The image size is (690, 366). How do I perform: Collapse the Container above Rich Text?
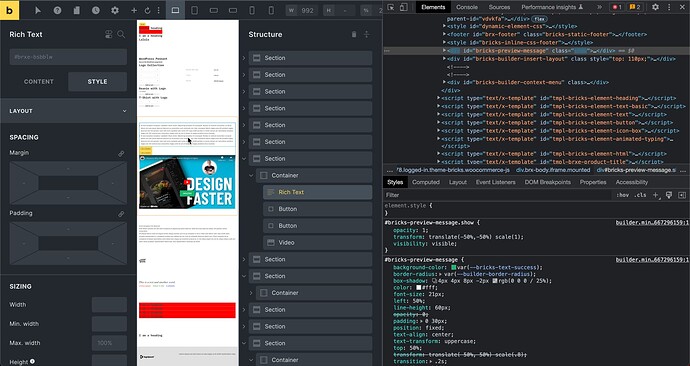pos(251,176)
